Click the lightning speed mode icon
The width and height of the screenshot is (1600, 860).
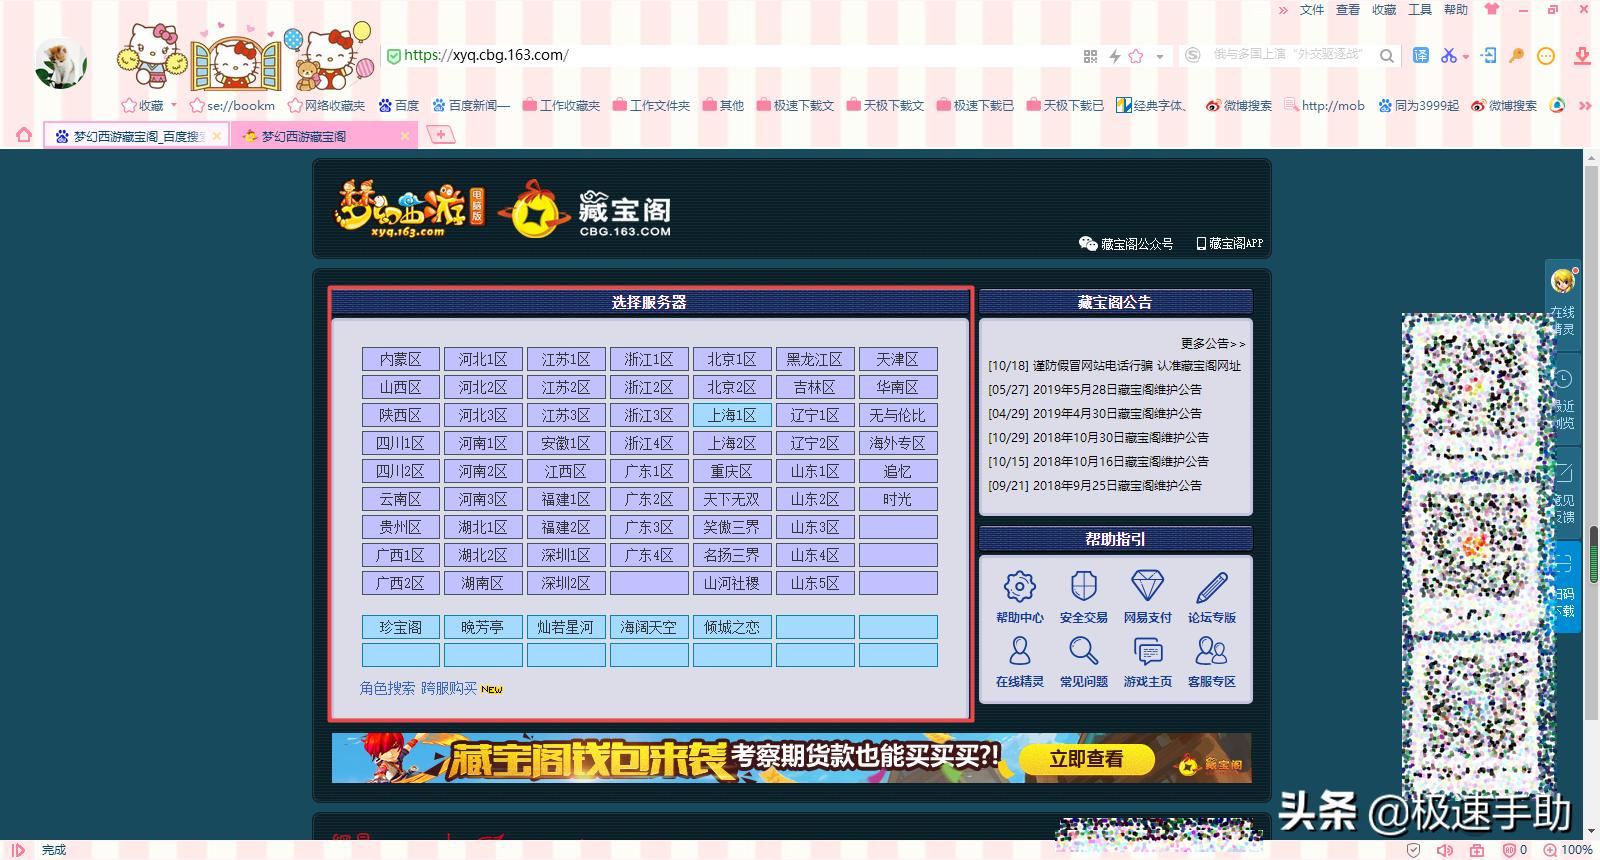click(x=1114, y=56)
